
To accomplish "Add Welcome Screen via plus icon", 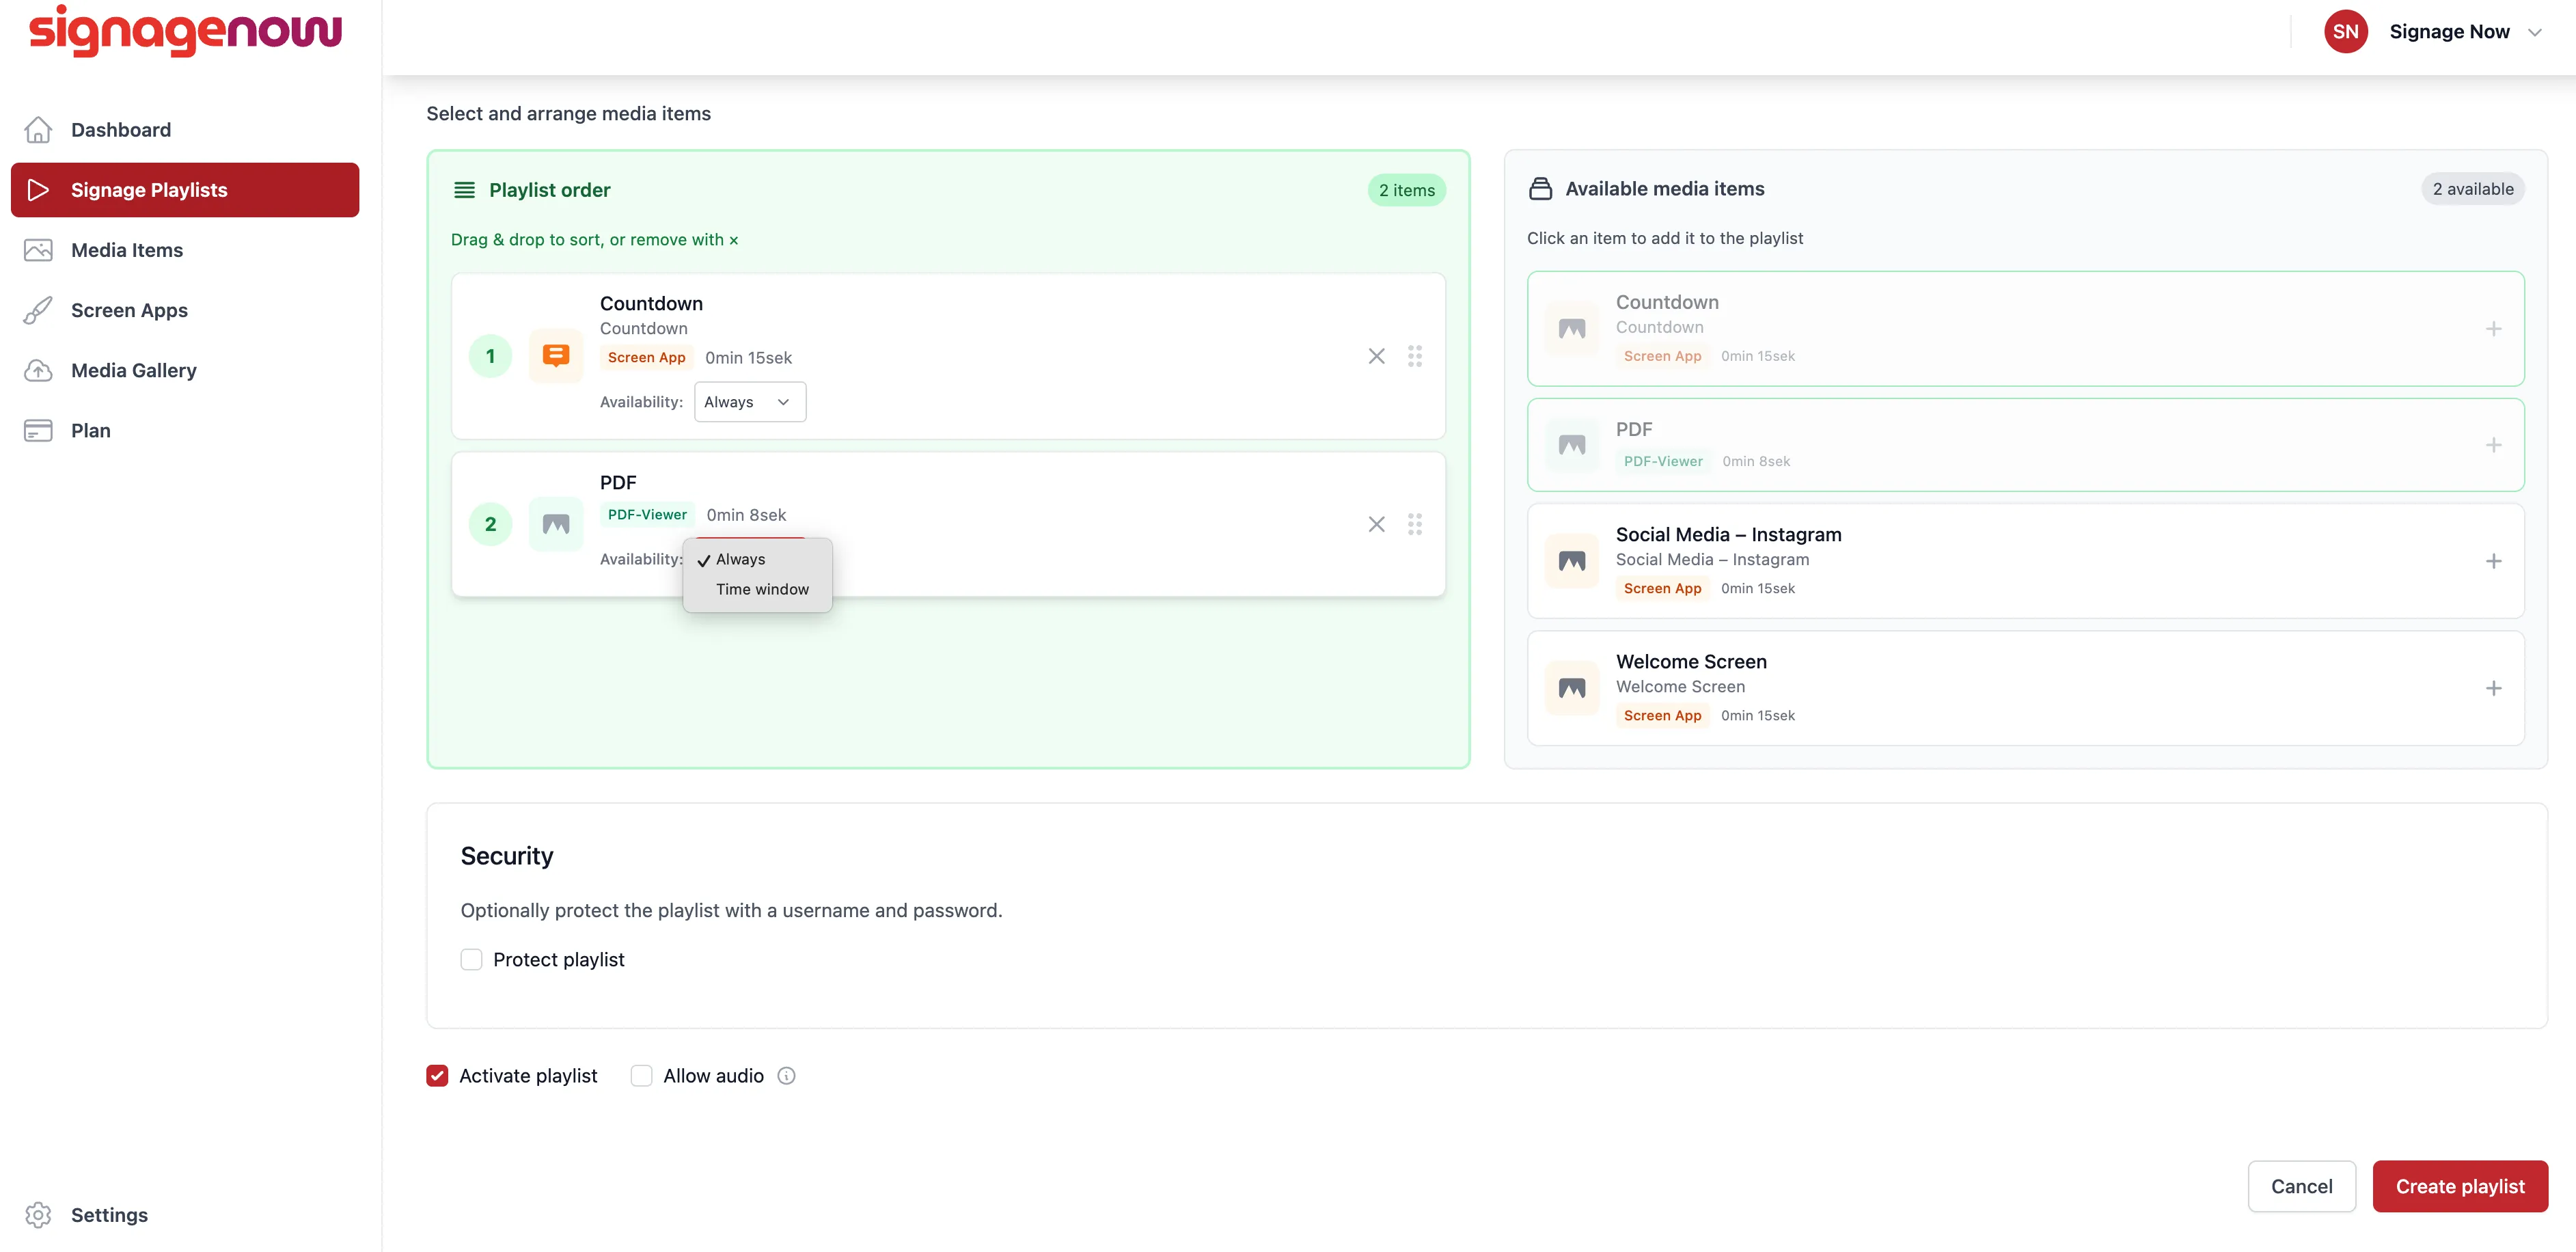I will tap(2494, 688).
